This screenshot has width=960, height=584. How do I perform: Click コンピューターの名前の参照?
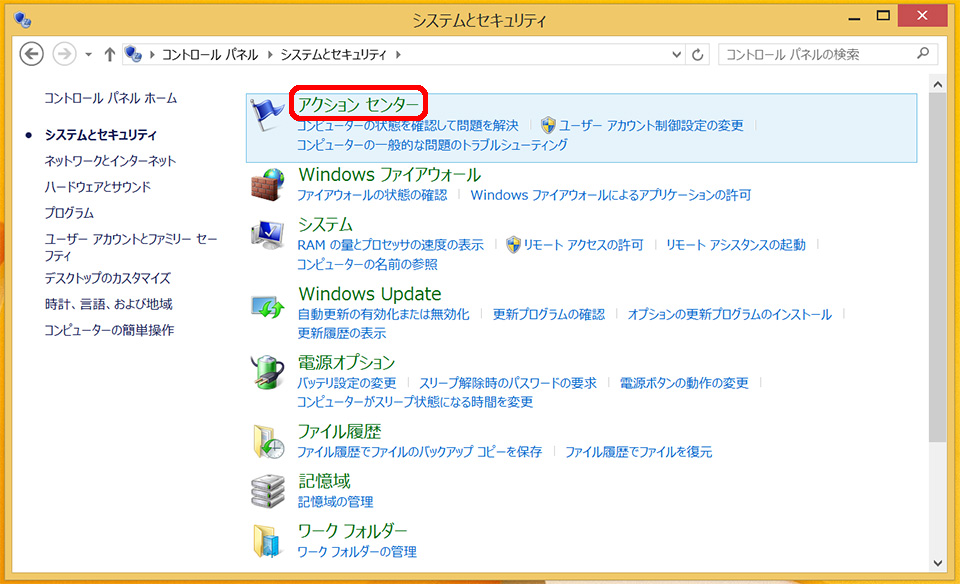367,264
